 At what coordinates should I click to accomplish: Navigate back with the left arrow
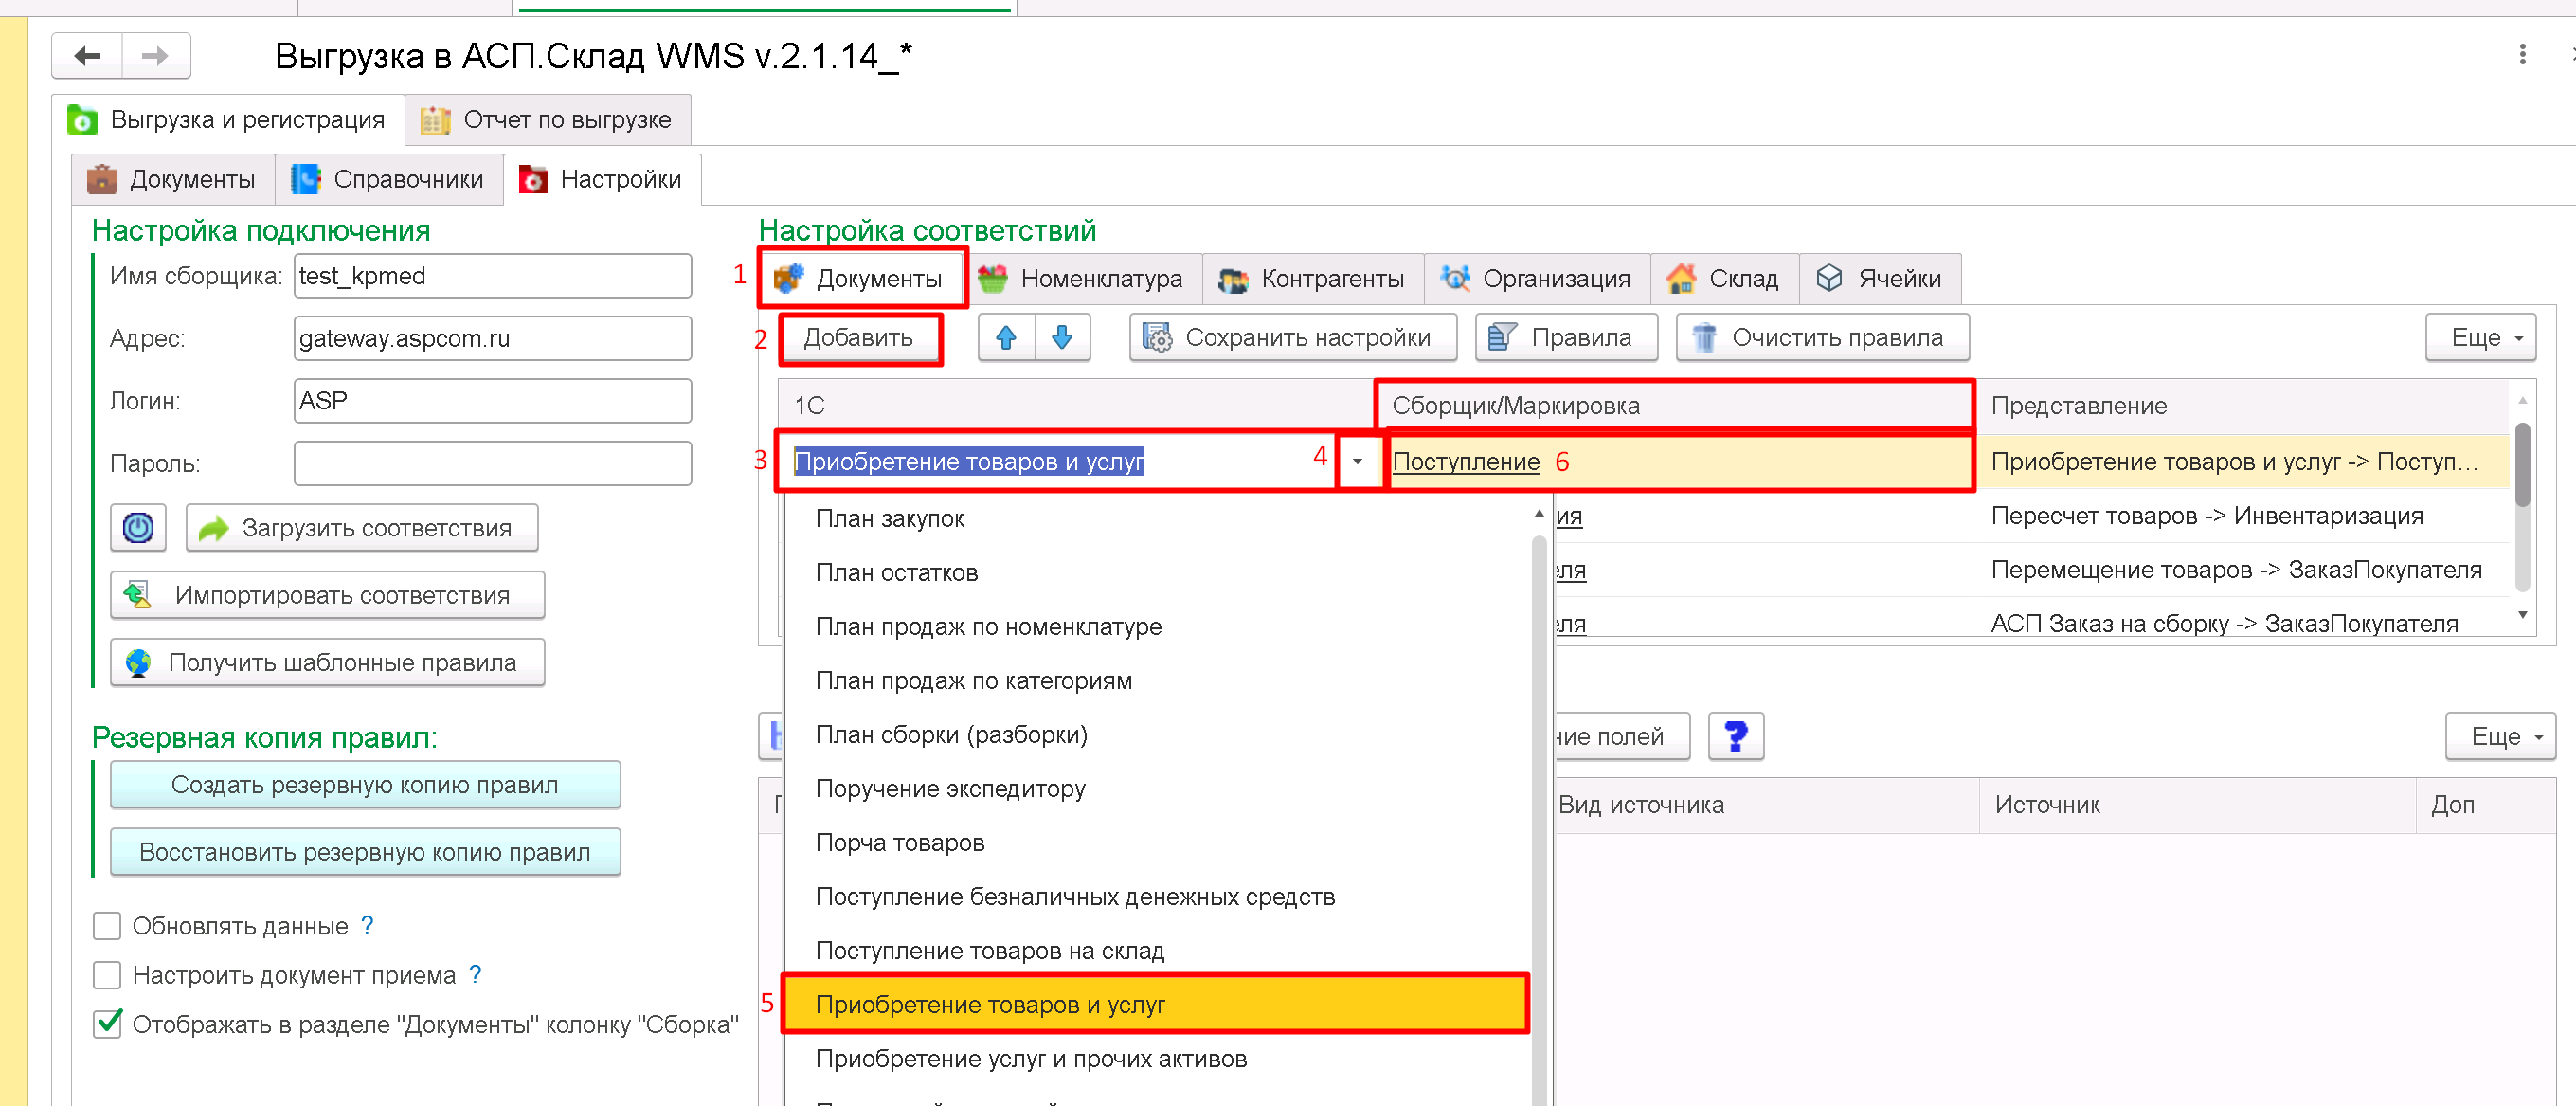(88, 55)
